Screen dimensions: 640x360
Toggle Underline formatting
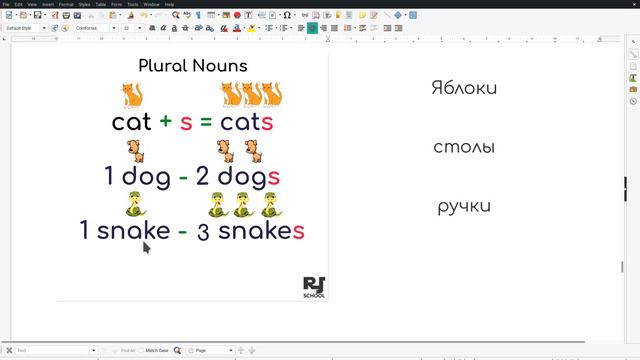[174, 28]
